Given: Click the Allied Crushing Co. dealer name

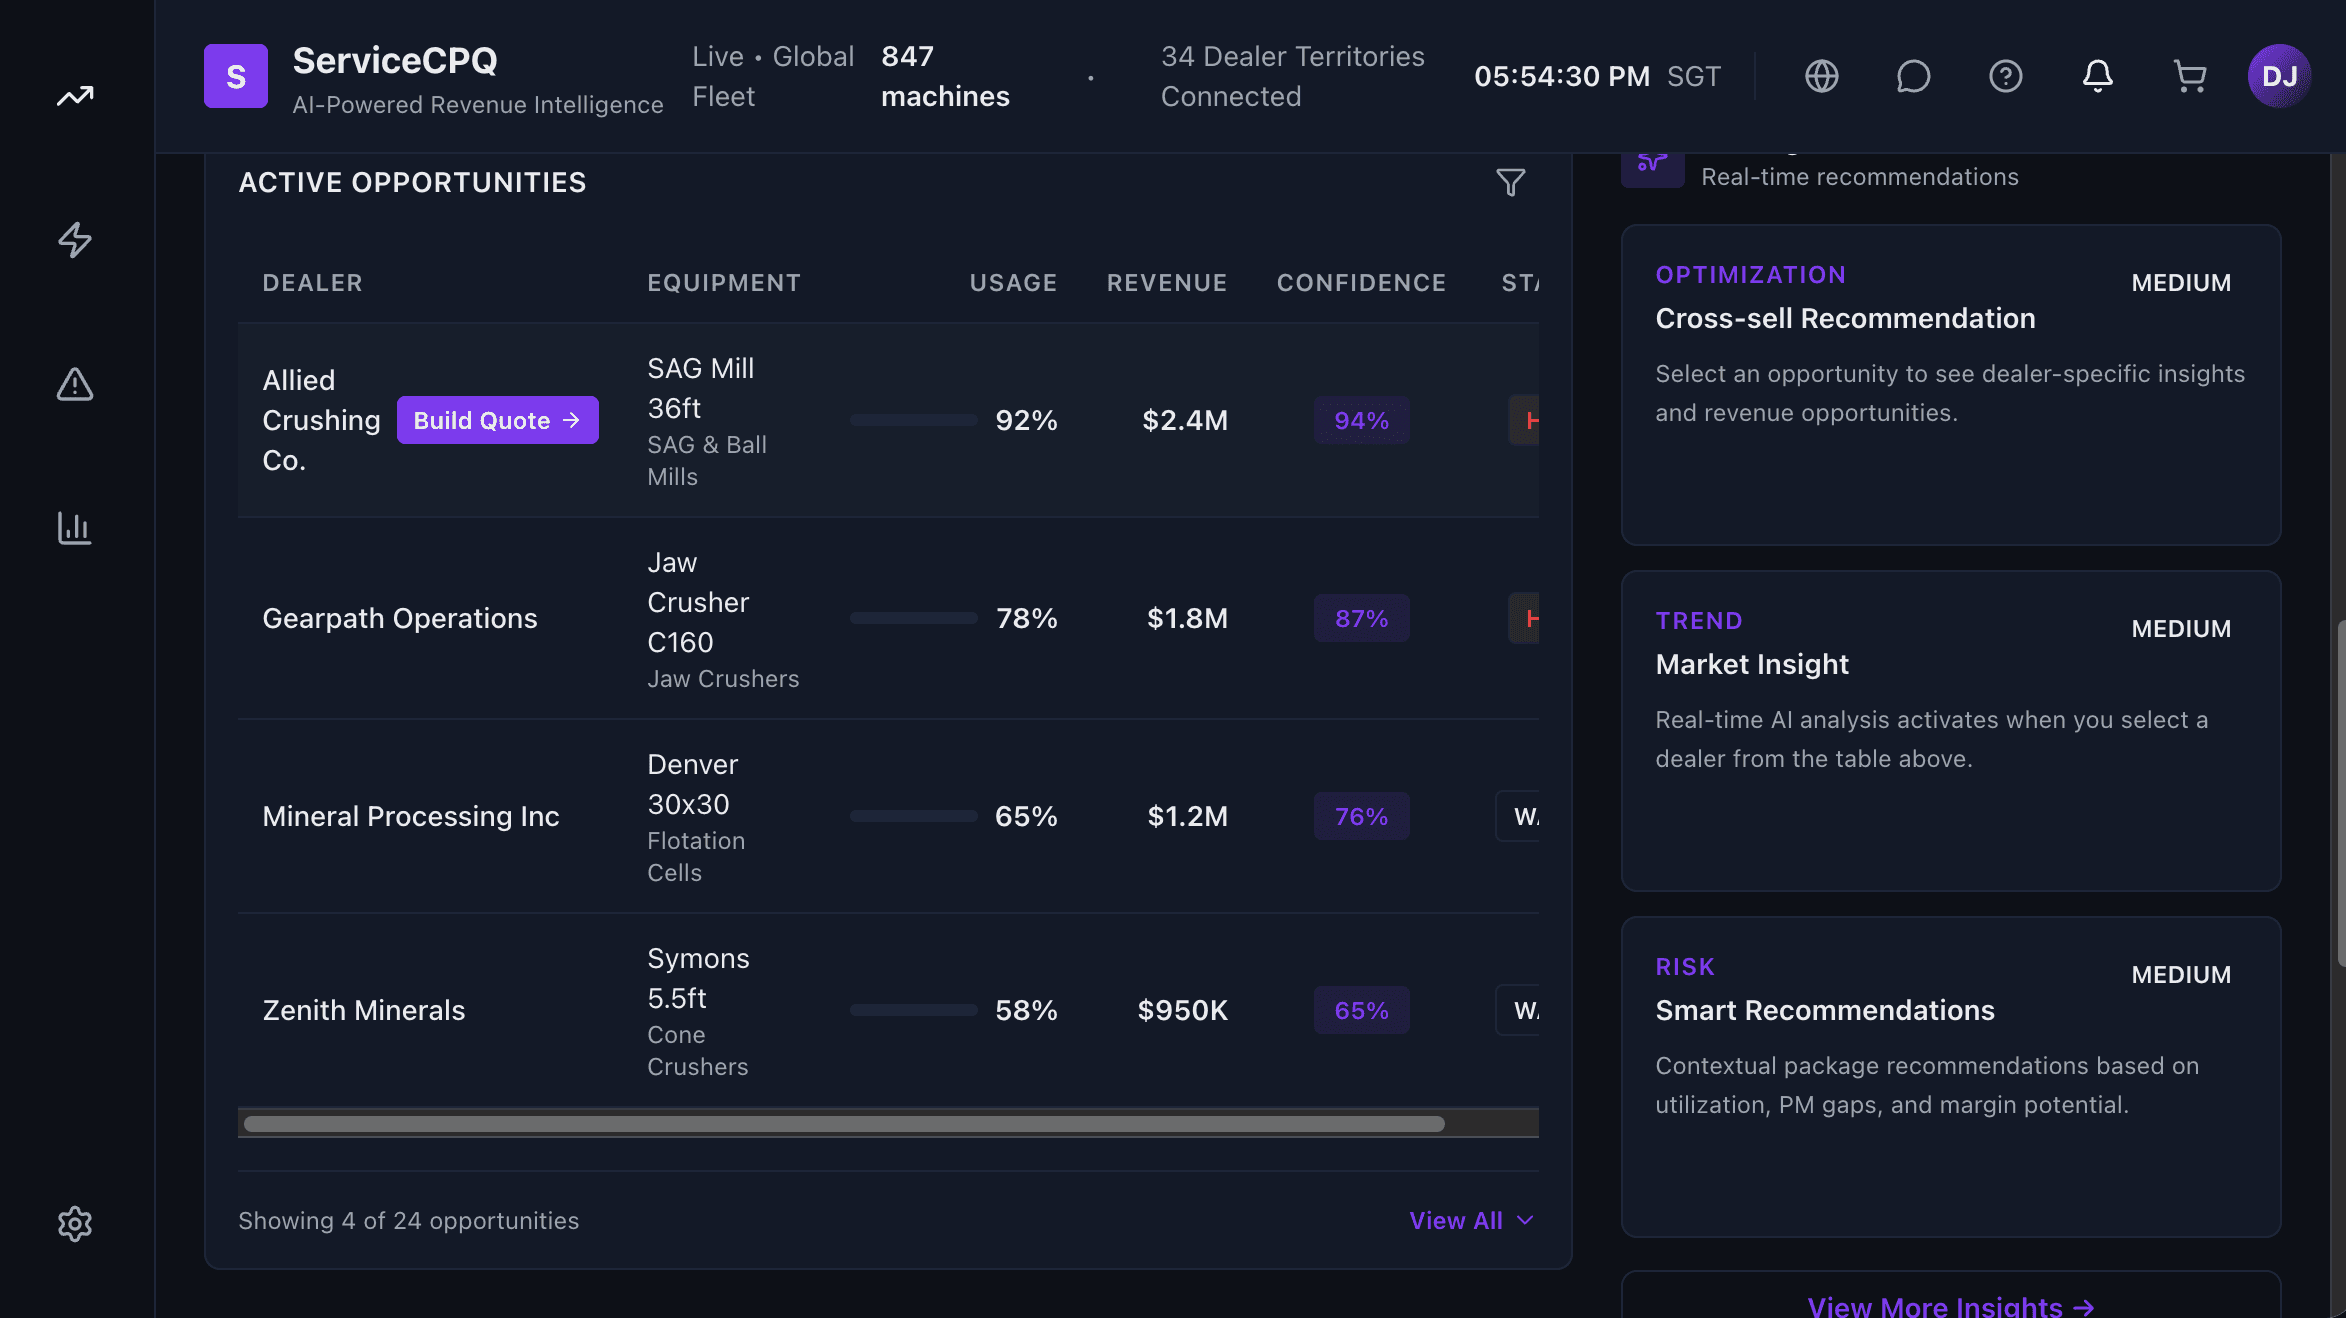Looking at the screenshot, I should coord(321,420).
